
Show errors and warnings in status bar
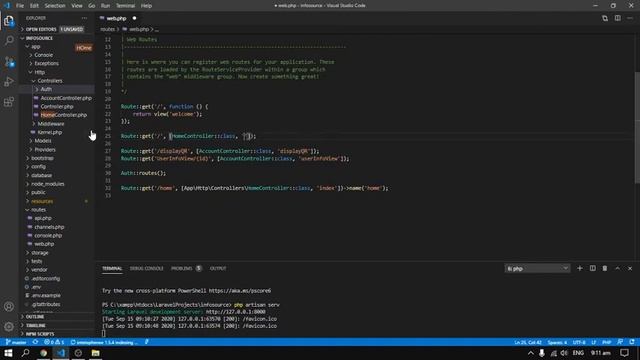[x=54, y=342]
